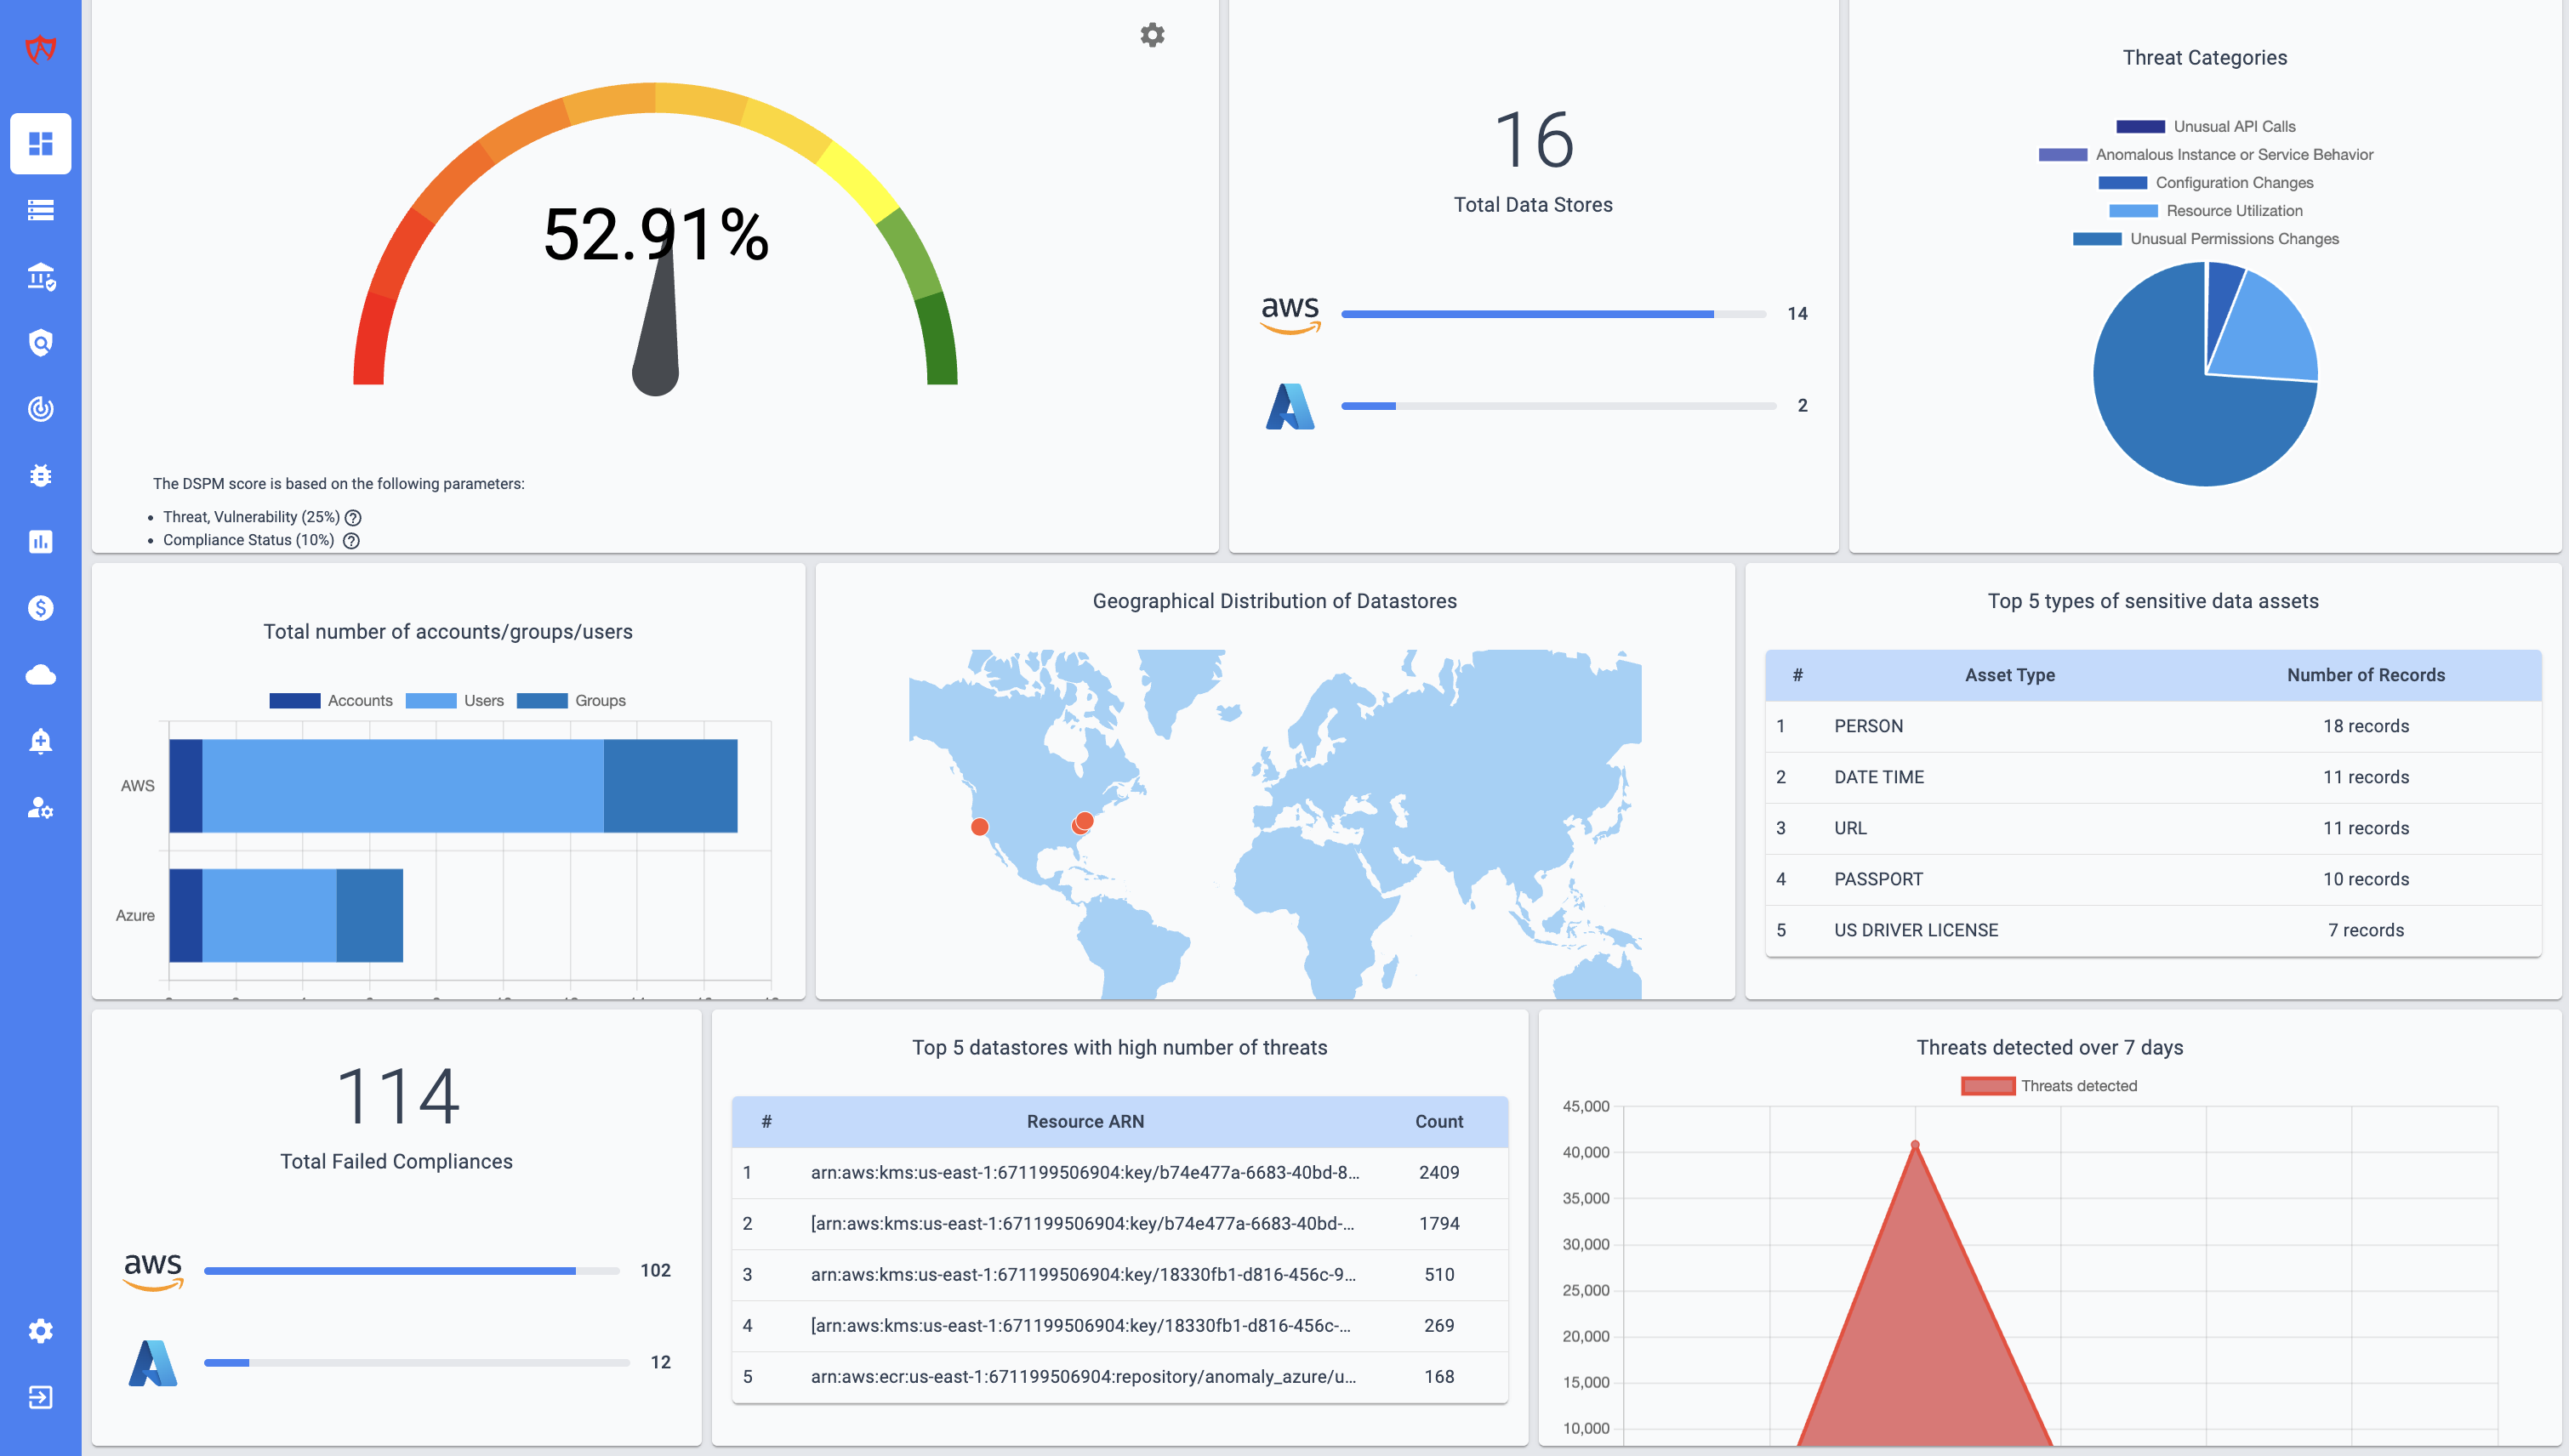This screenshot has height=1456, width=2569.
Task: Open the bar chart reports sidebar icon
Action: (x=40, y=542)
